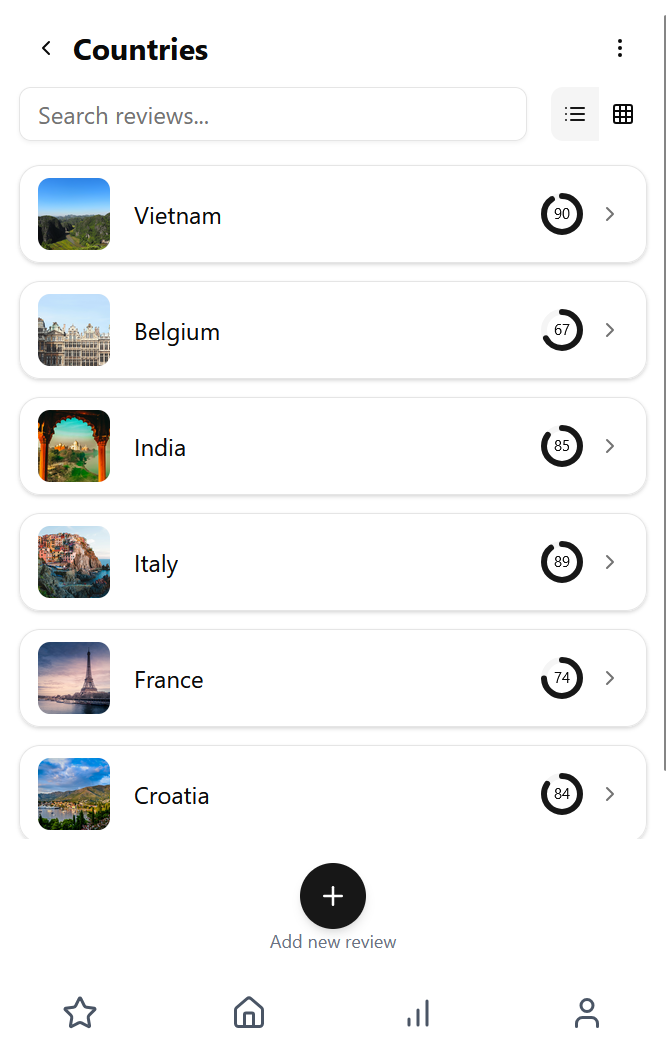666x1057 pixels.
Task: Click the Search reviews input field
Action: pyautogui.click(x=273, y=114)
